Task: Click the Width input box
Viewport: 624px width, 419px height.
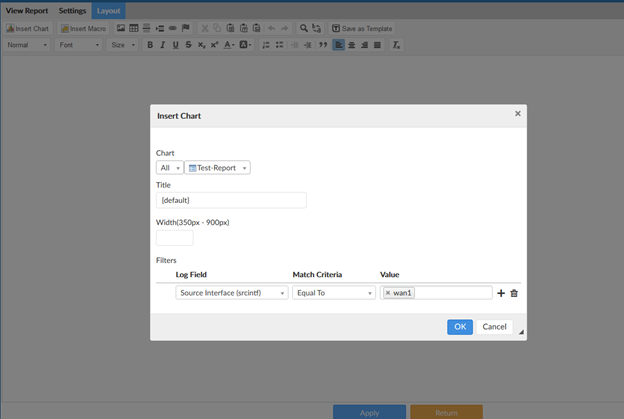Action: [175, 238]
